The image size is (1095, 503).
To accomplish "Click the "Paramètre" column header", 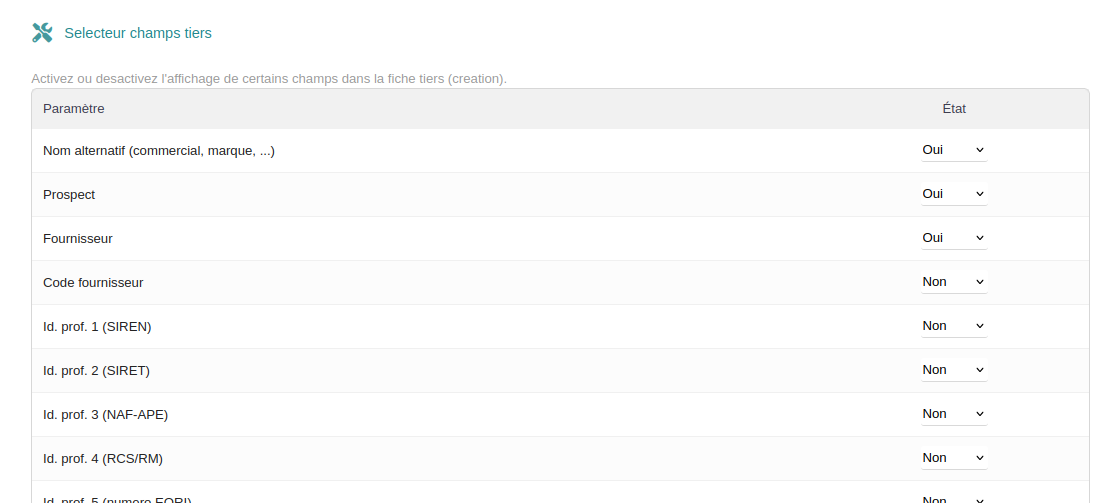I will pos(74,108).
